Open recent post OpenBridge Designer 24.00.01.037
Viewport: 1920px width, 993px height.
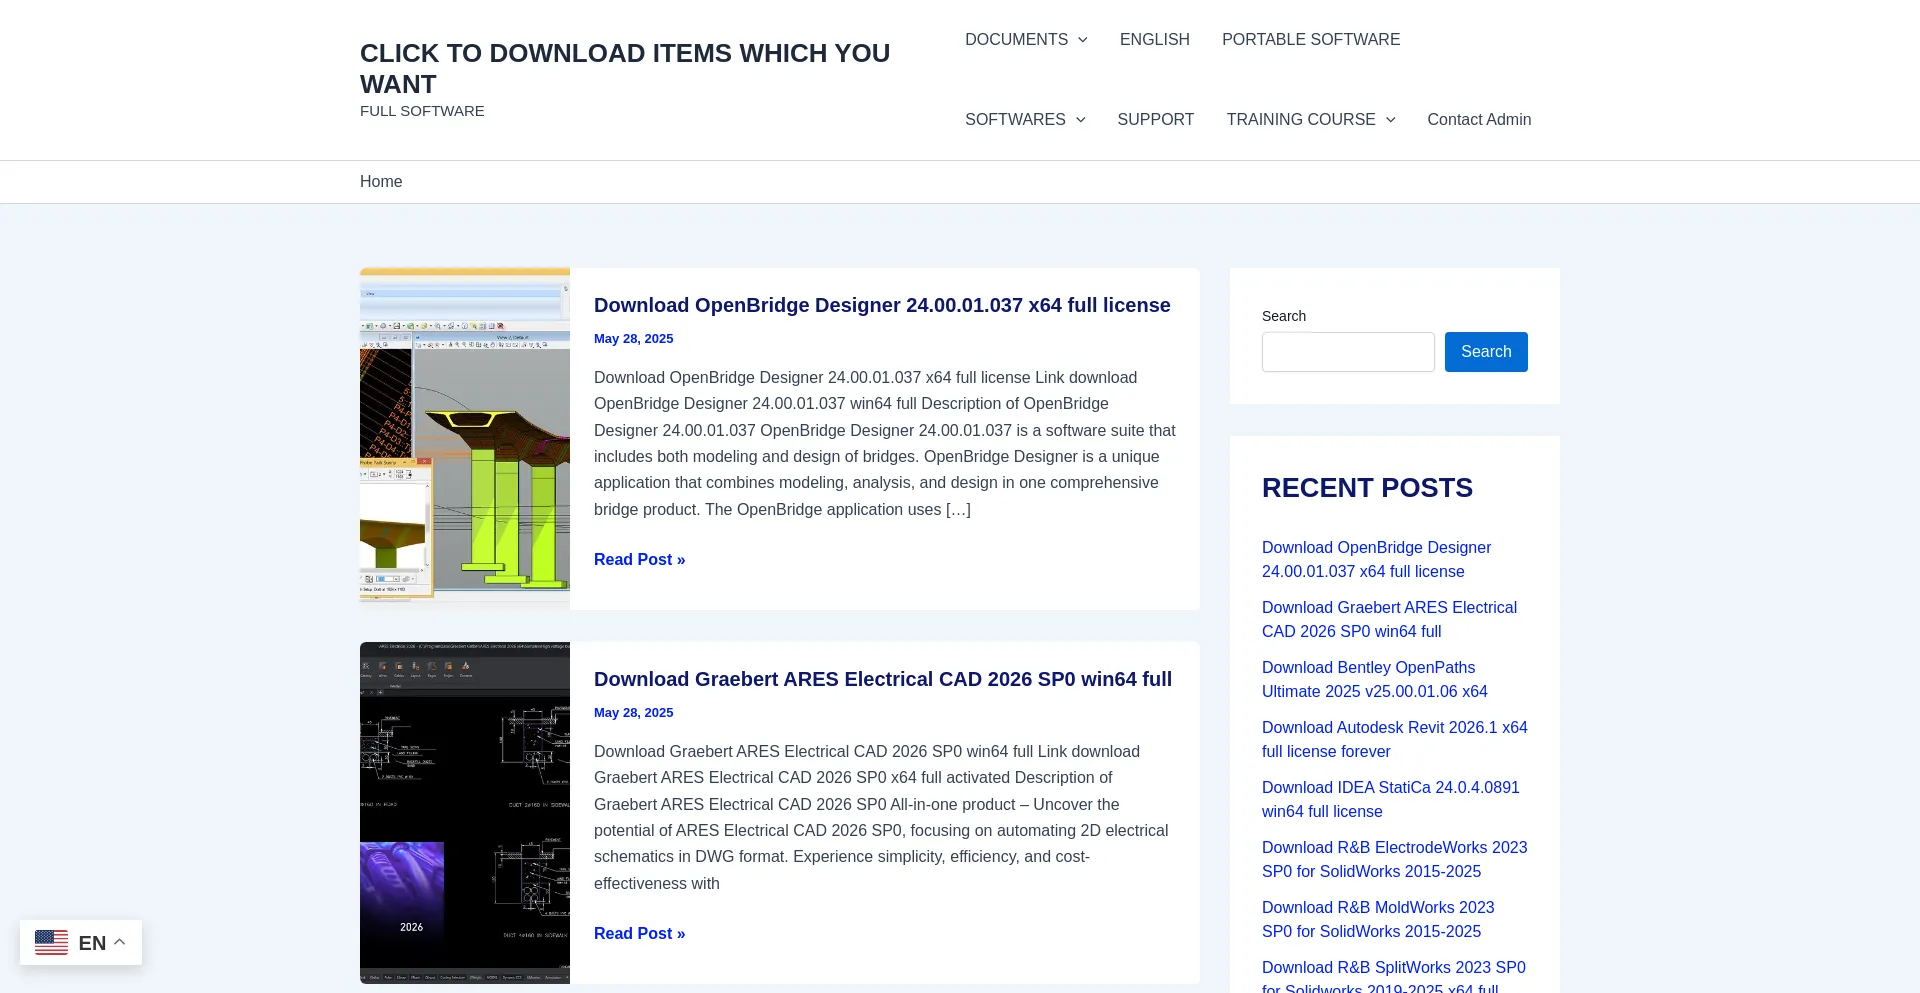click(1376, 560)
